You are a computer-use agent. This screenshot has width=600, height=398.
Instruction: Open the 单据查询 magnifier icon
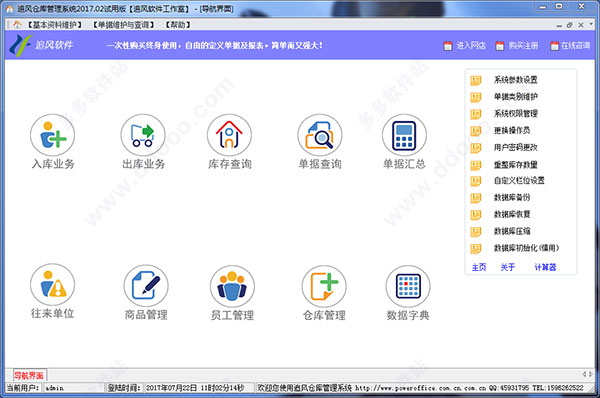320,135
